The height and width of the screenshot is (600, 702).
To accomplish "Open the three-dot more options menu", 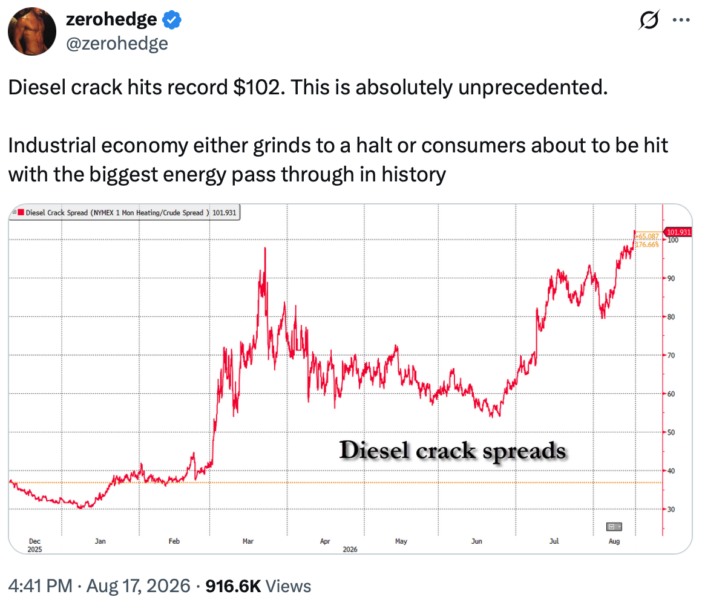I will tap(681, 20).
